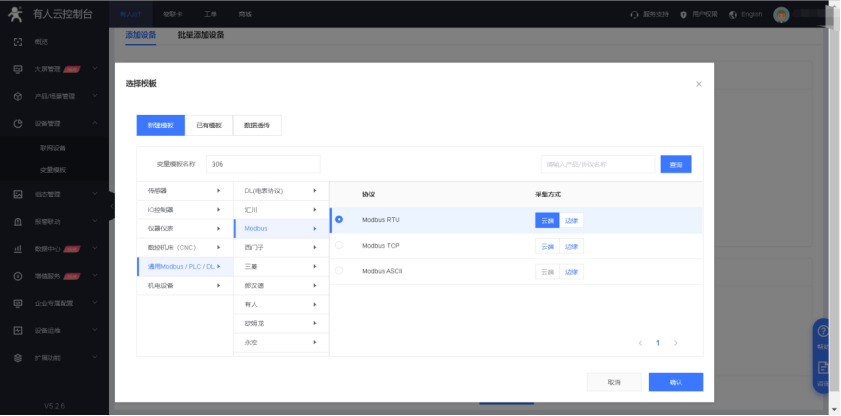Expand the 机电设备 category arrow

click(x=218, y=286)
